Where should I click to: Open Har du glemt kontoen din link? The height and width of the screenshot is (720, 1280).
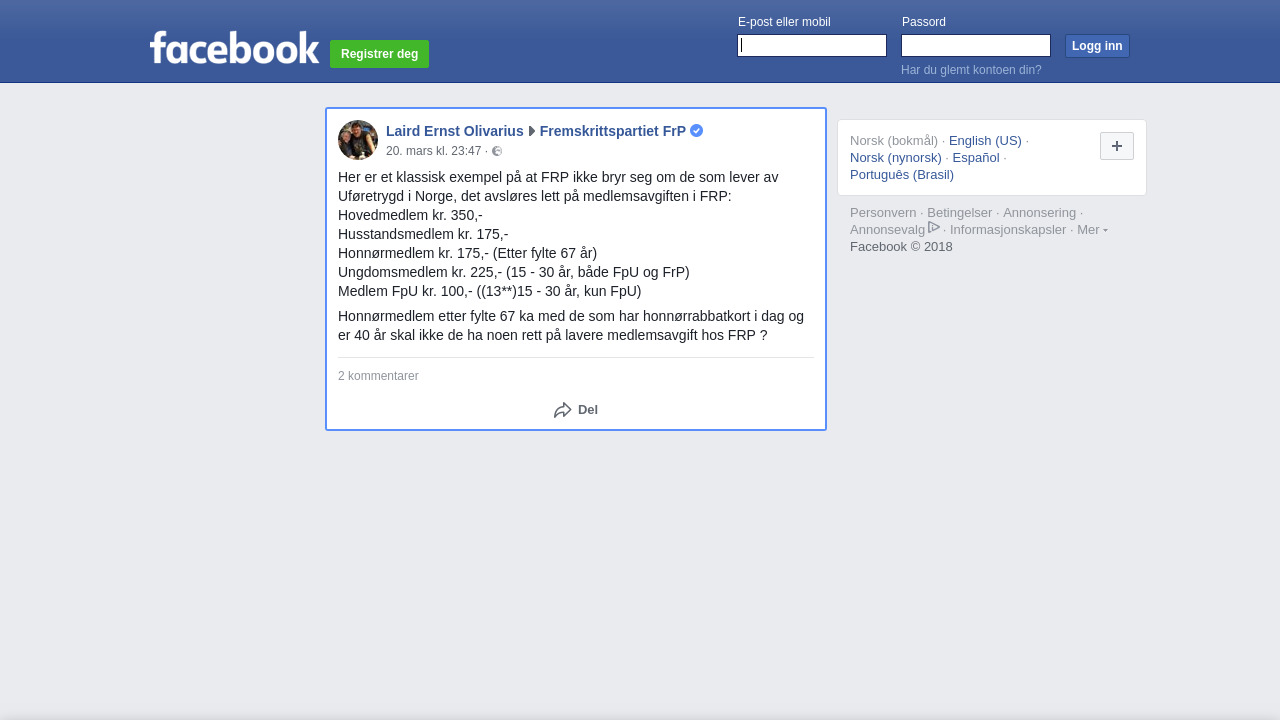pyautogui.click(x=971, y=70)
